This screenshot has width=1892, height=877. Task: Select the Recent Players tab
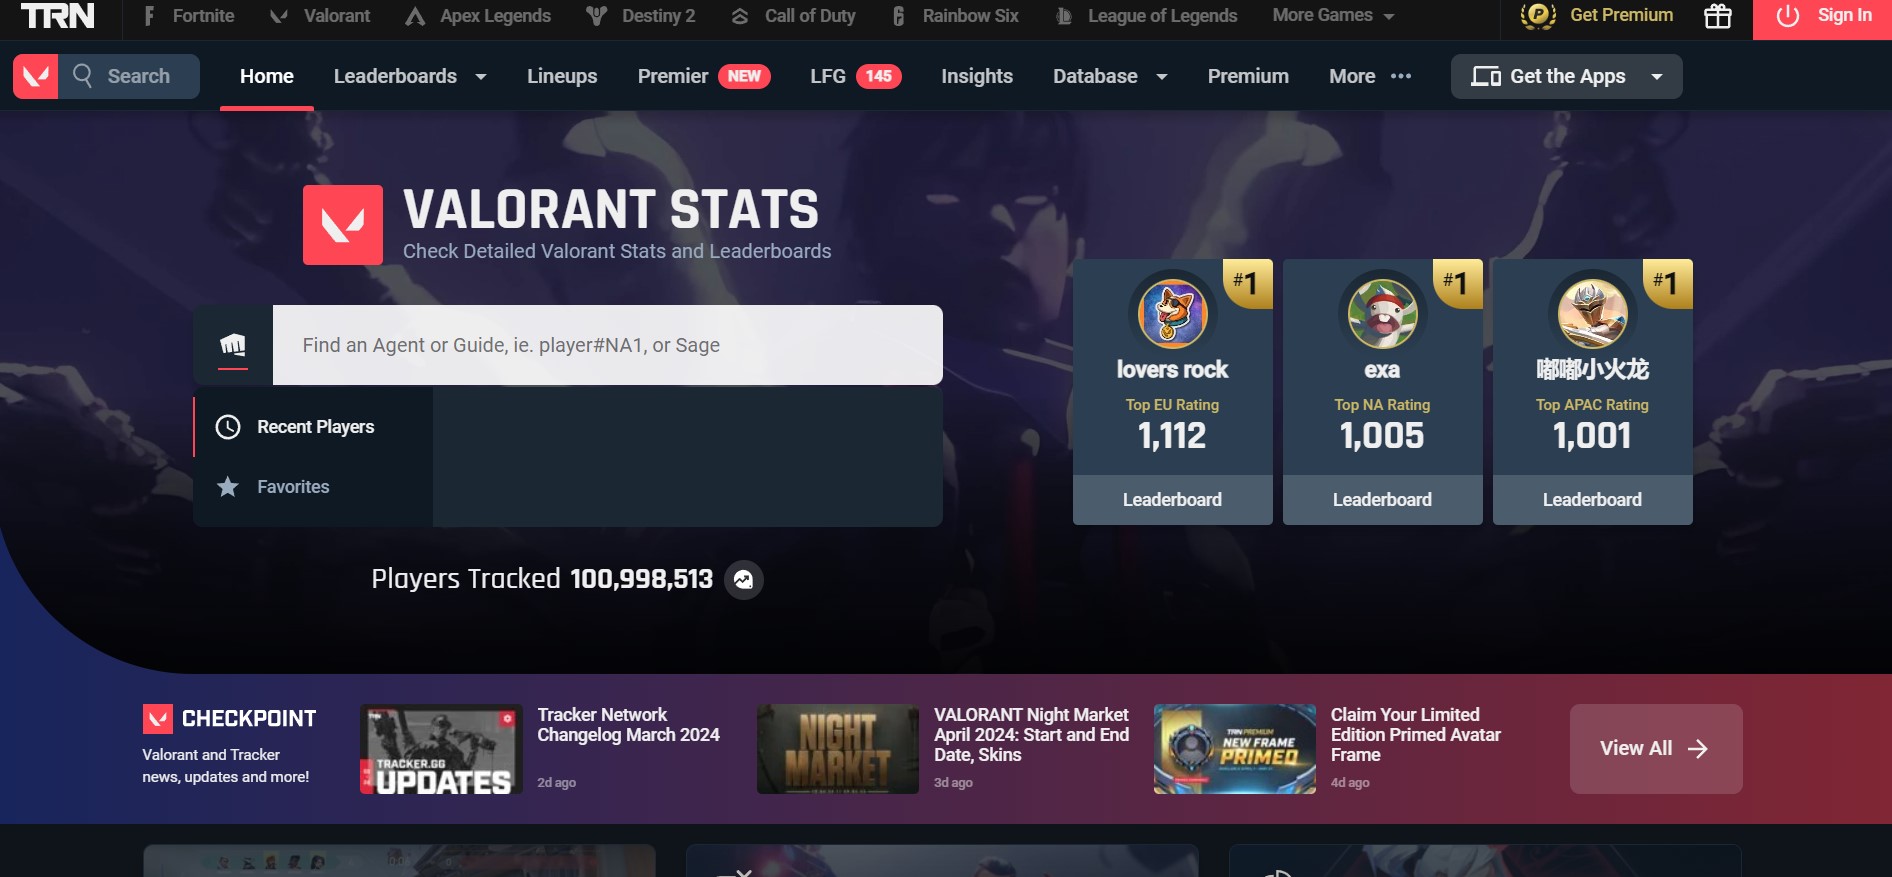tap(315, 427)
